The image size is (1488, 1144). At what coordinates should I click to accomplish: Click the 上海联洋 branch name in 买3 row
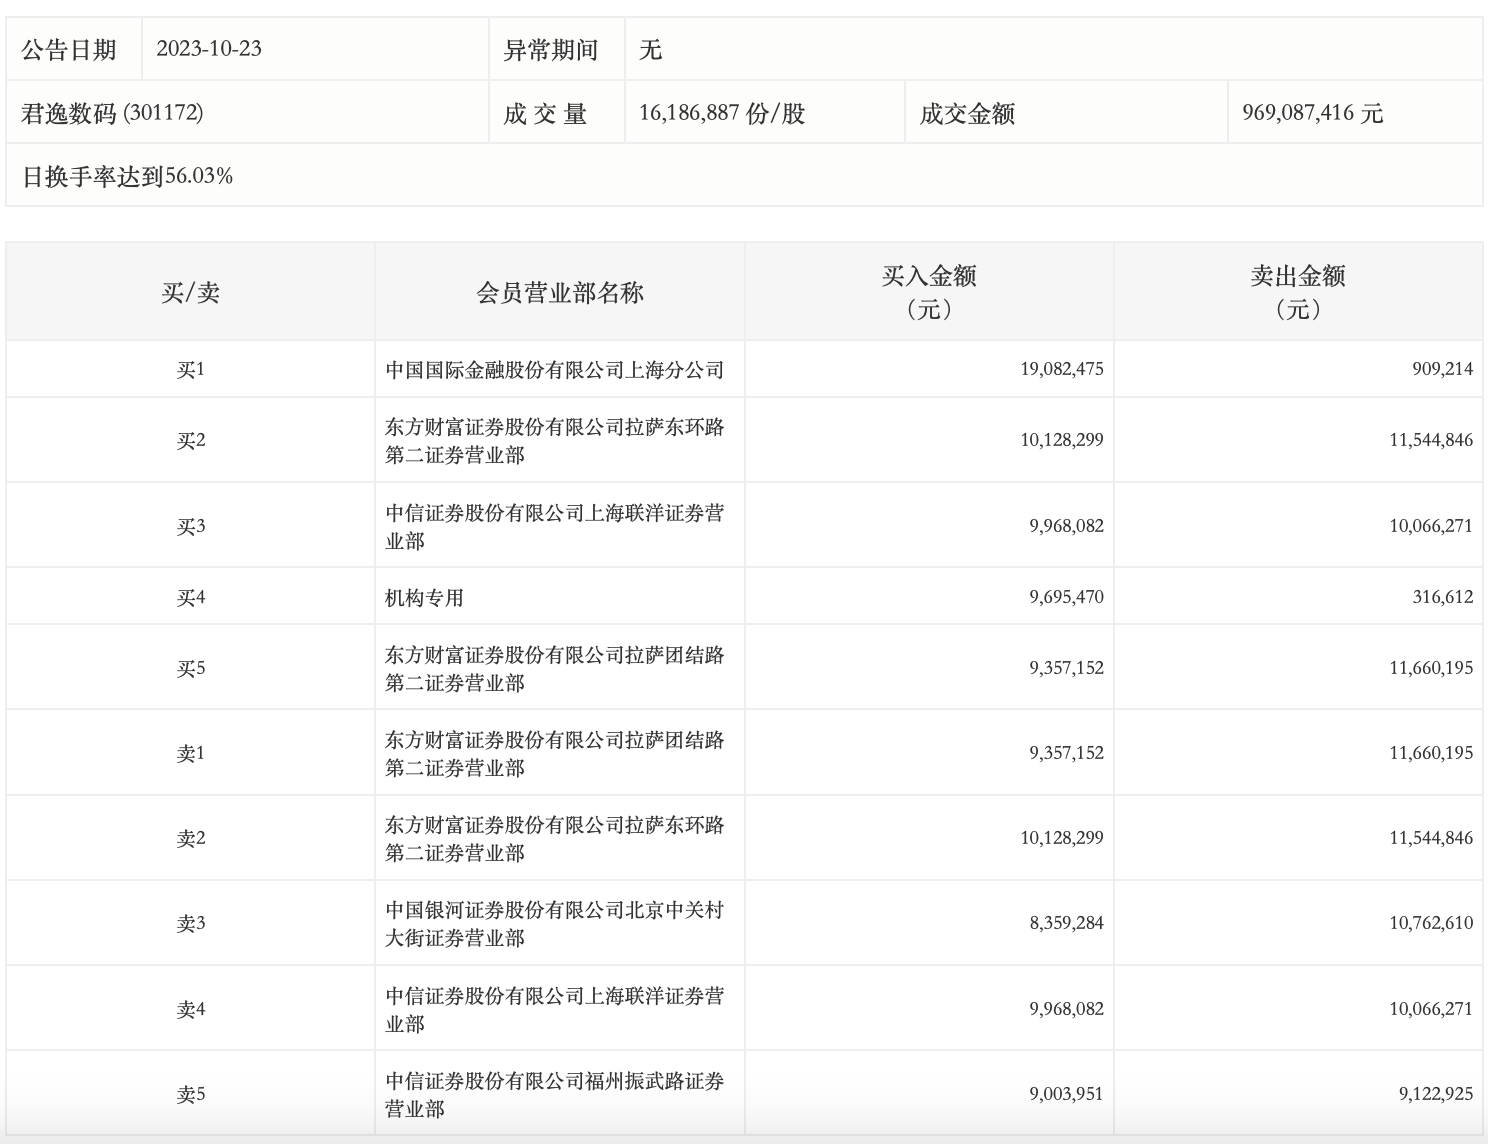coord(555,526)
